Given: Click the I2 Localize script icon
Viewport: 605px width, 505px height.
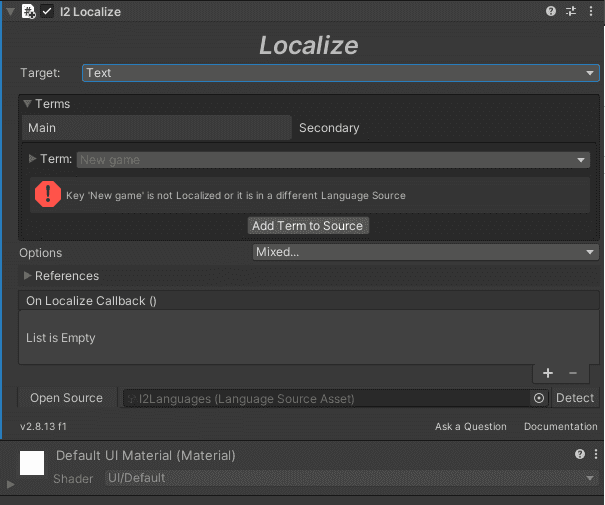Looking at the screenshot, I should pyautogui.click(x=28, y=12).
